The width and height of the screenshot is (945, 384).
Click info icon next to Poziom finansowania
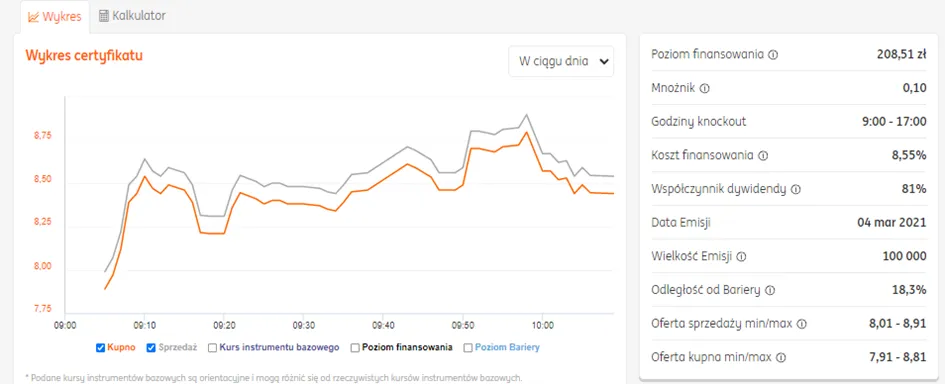point(774,55)
